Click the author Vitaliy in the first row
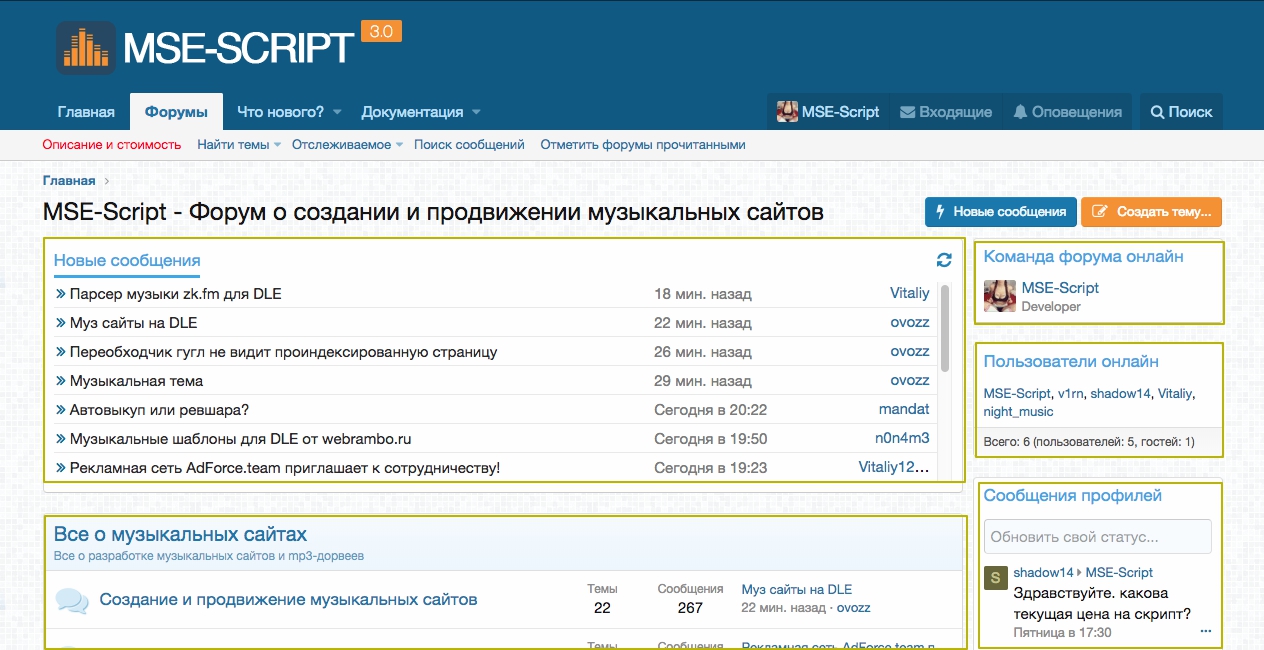Image resolution: width=1264 pixels, height=650 pixels. pyautogui.click(x=910, y=294)
